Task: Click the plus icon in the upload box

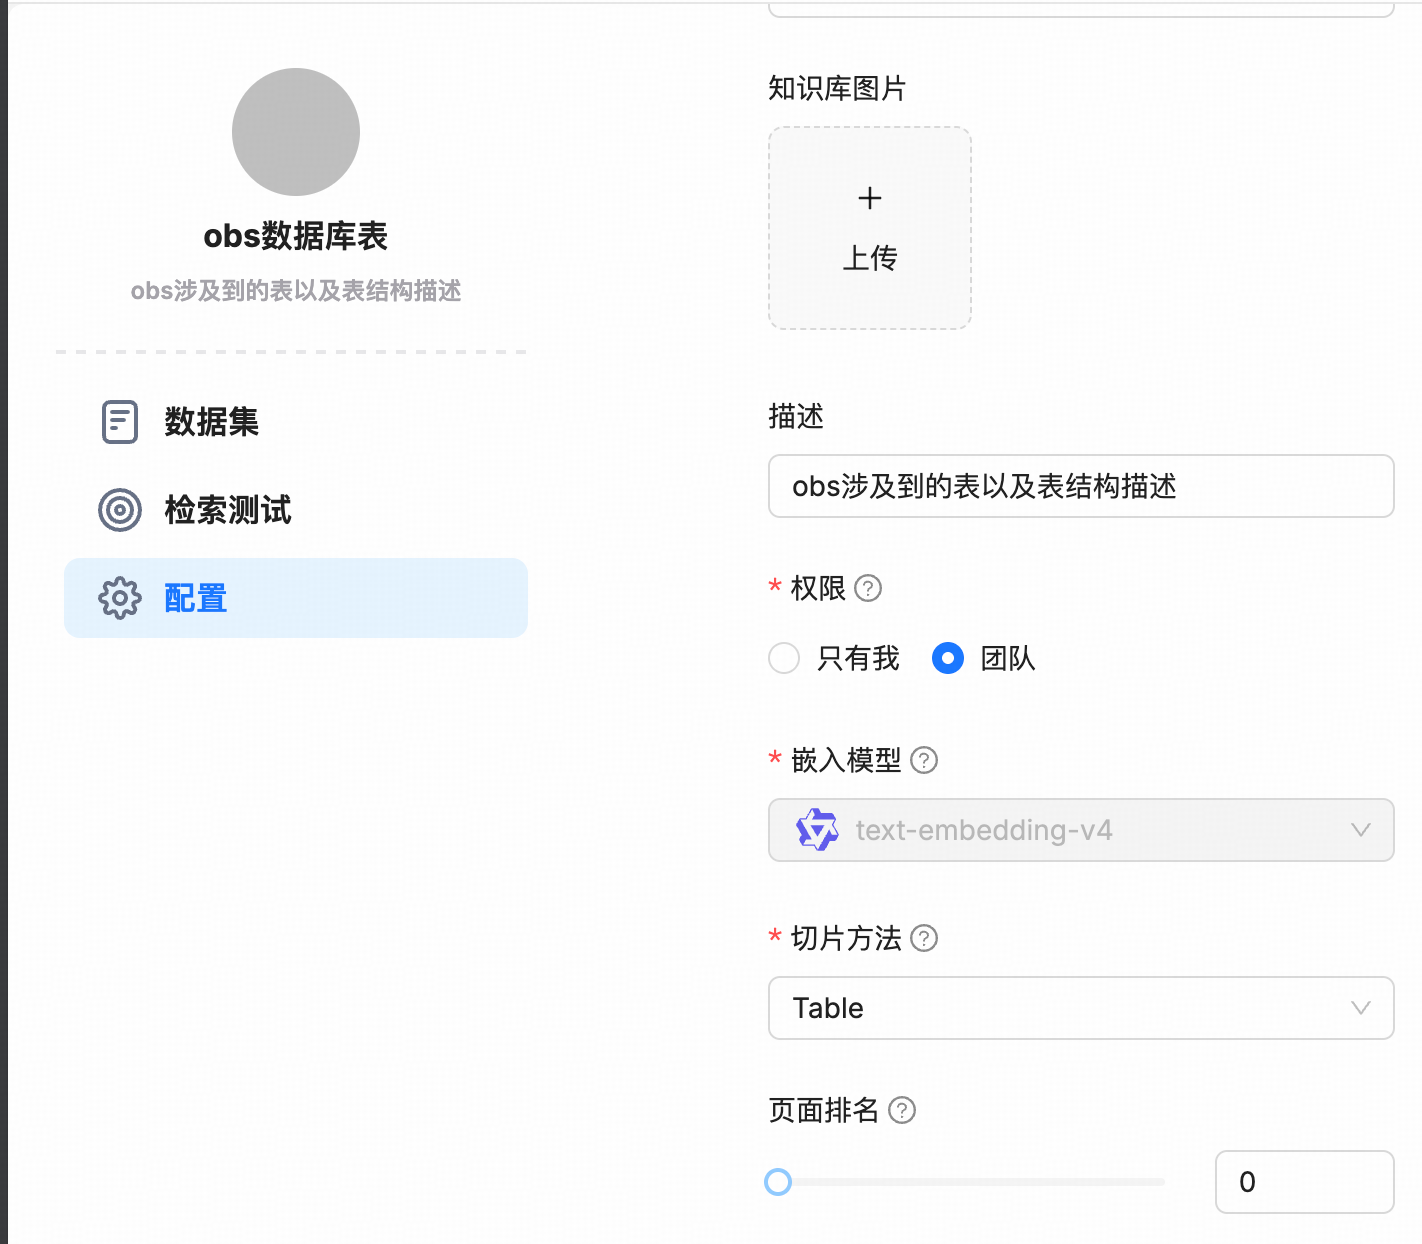Action: pos(869,198)
